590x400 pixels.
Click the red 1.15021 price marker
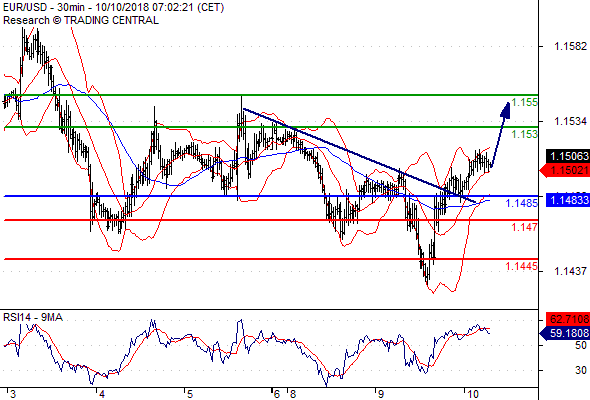(x=565, y=170)
